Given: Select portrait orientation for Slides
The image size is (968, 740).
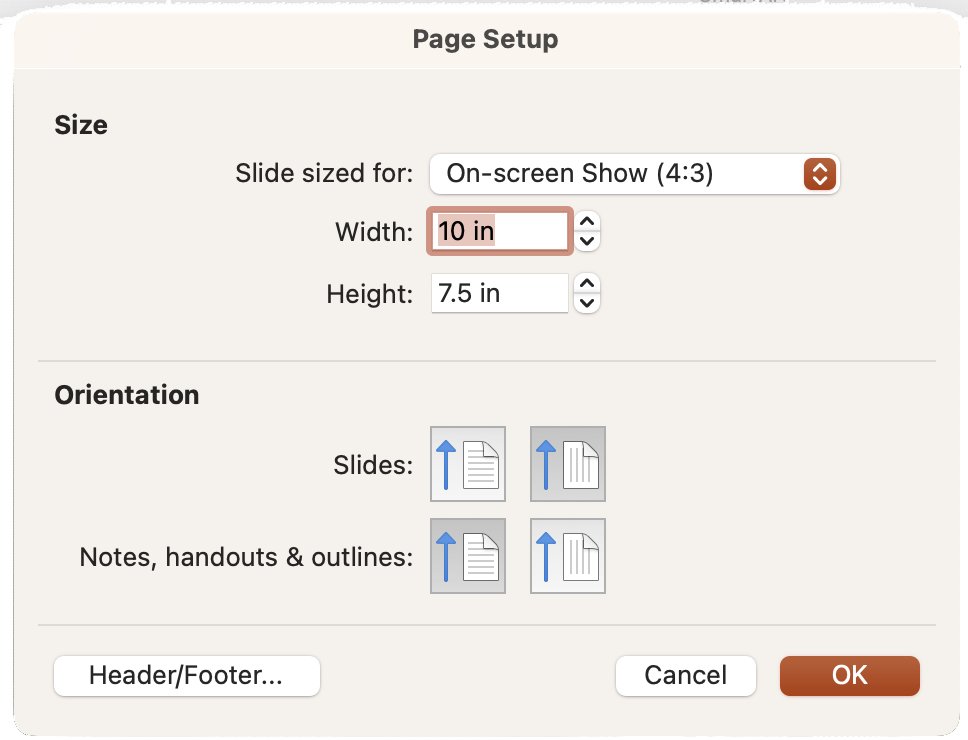Looking at the screenshot, I should 467,464.
